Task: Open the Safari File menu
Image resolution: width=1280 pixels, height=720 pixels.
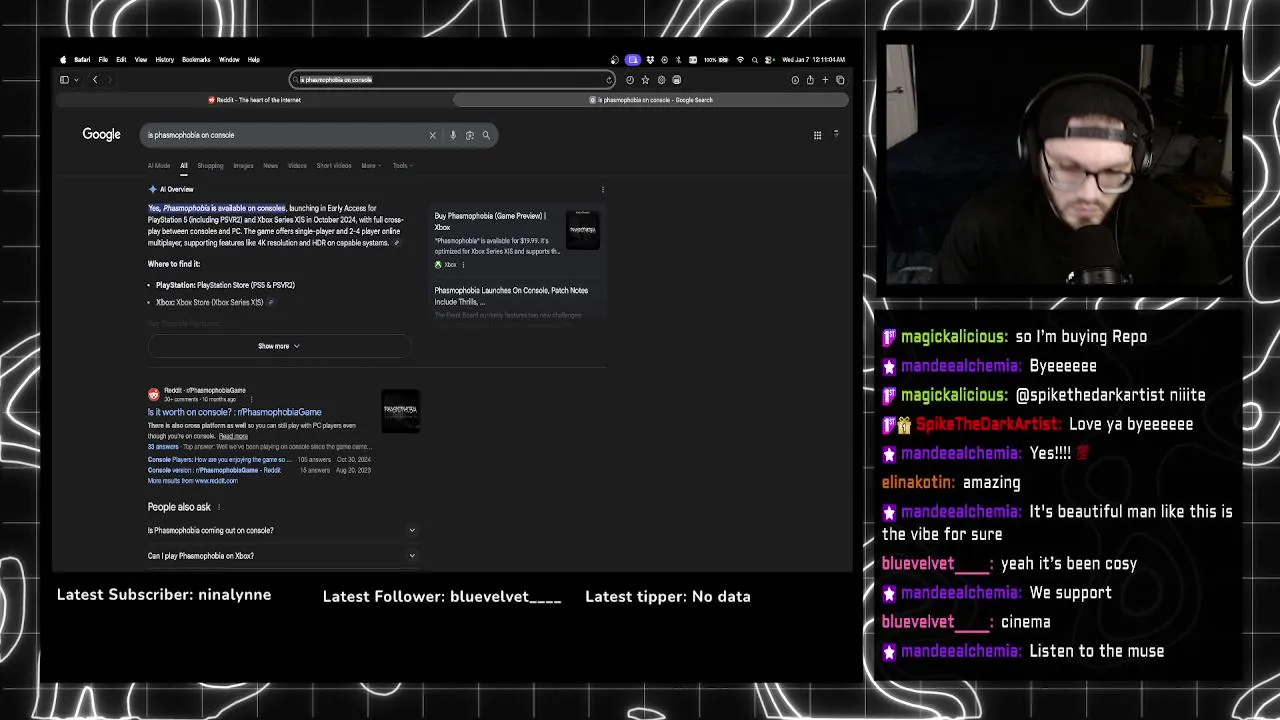Action: (103, 60)
